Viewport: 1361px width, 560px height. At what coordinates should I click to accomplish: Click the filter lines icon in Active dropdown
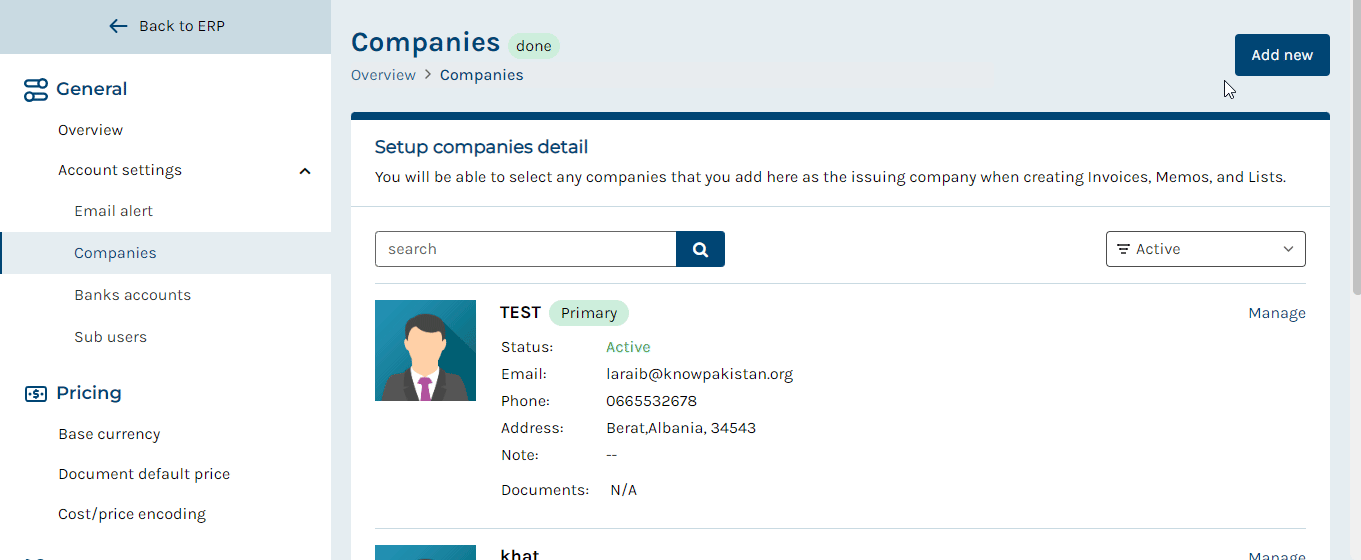1123,249
